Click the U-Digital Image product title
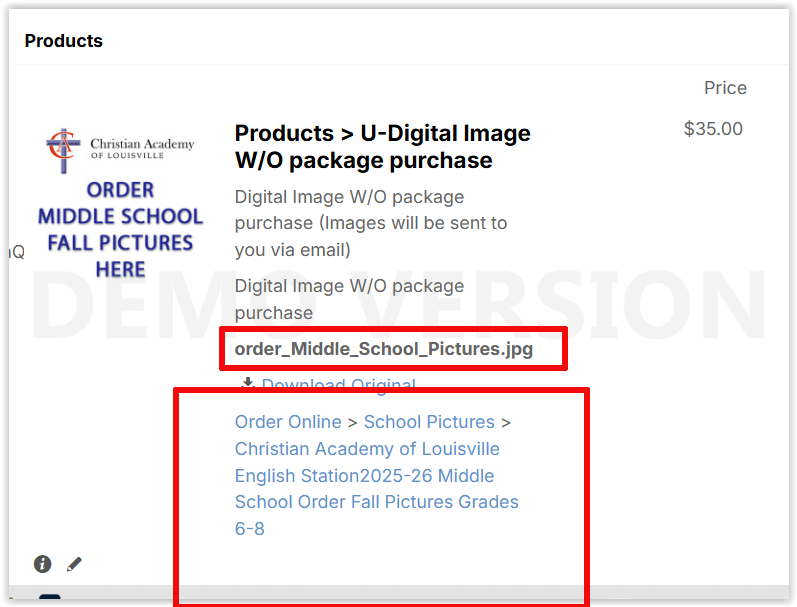The height and width of the screenshot is (607, 797). pos(382,146)
